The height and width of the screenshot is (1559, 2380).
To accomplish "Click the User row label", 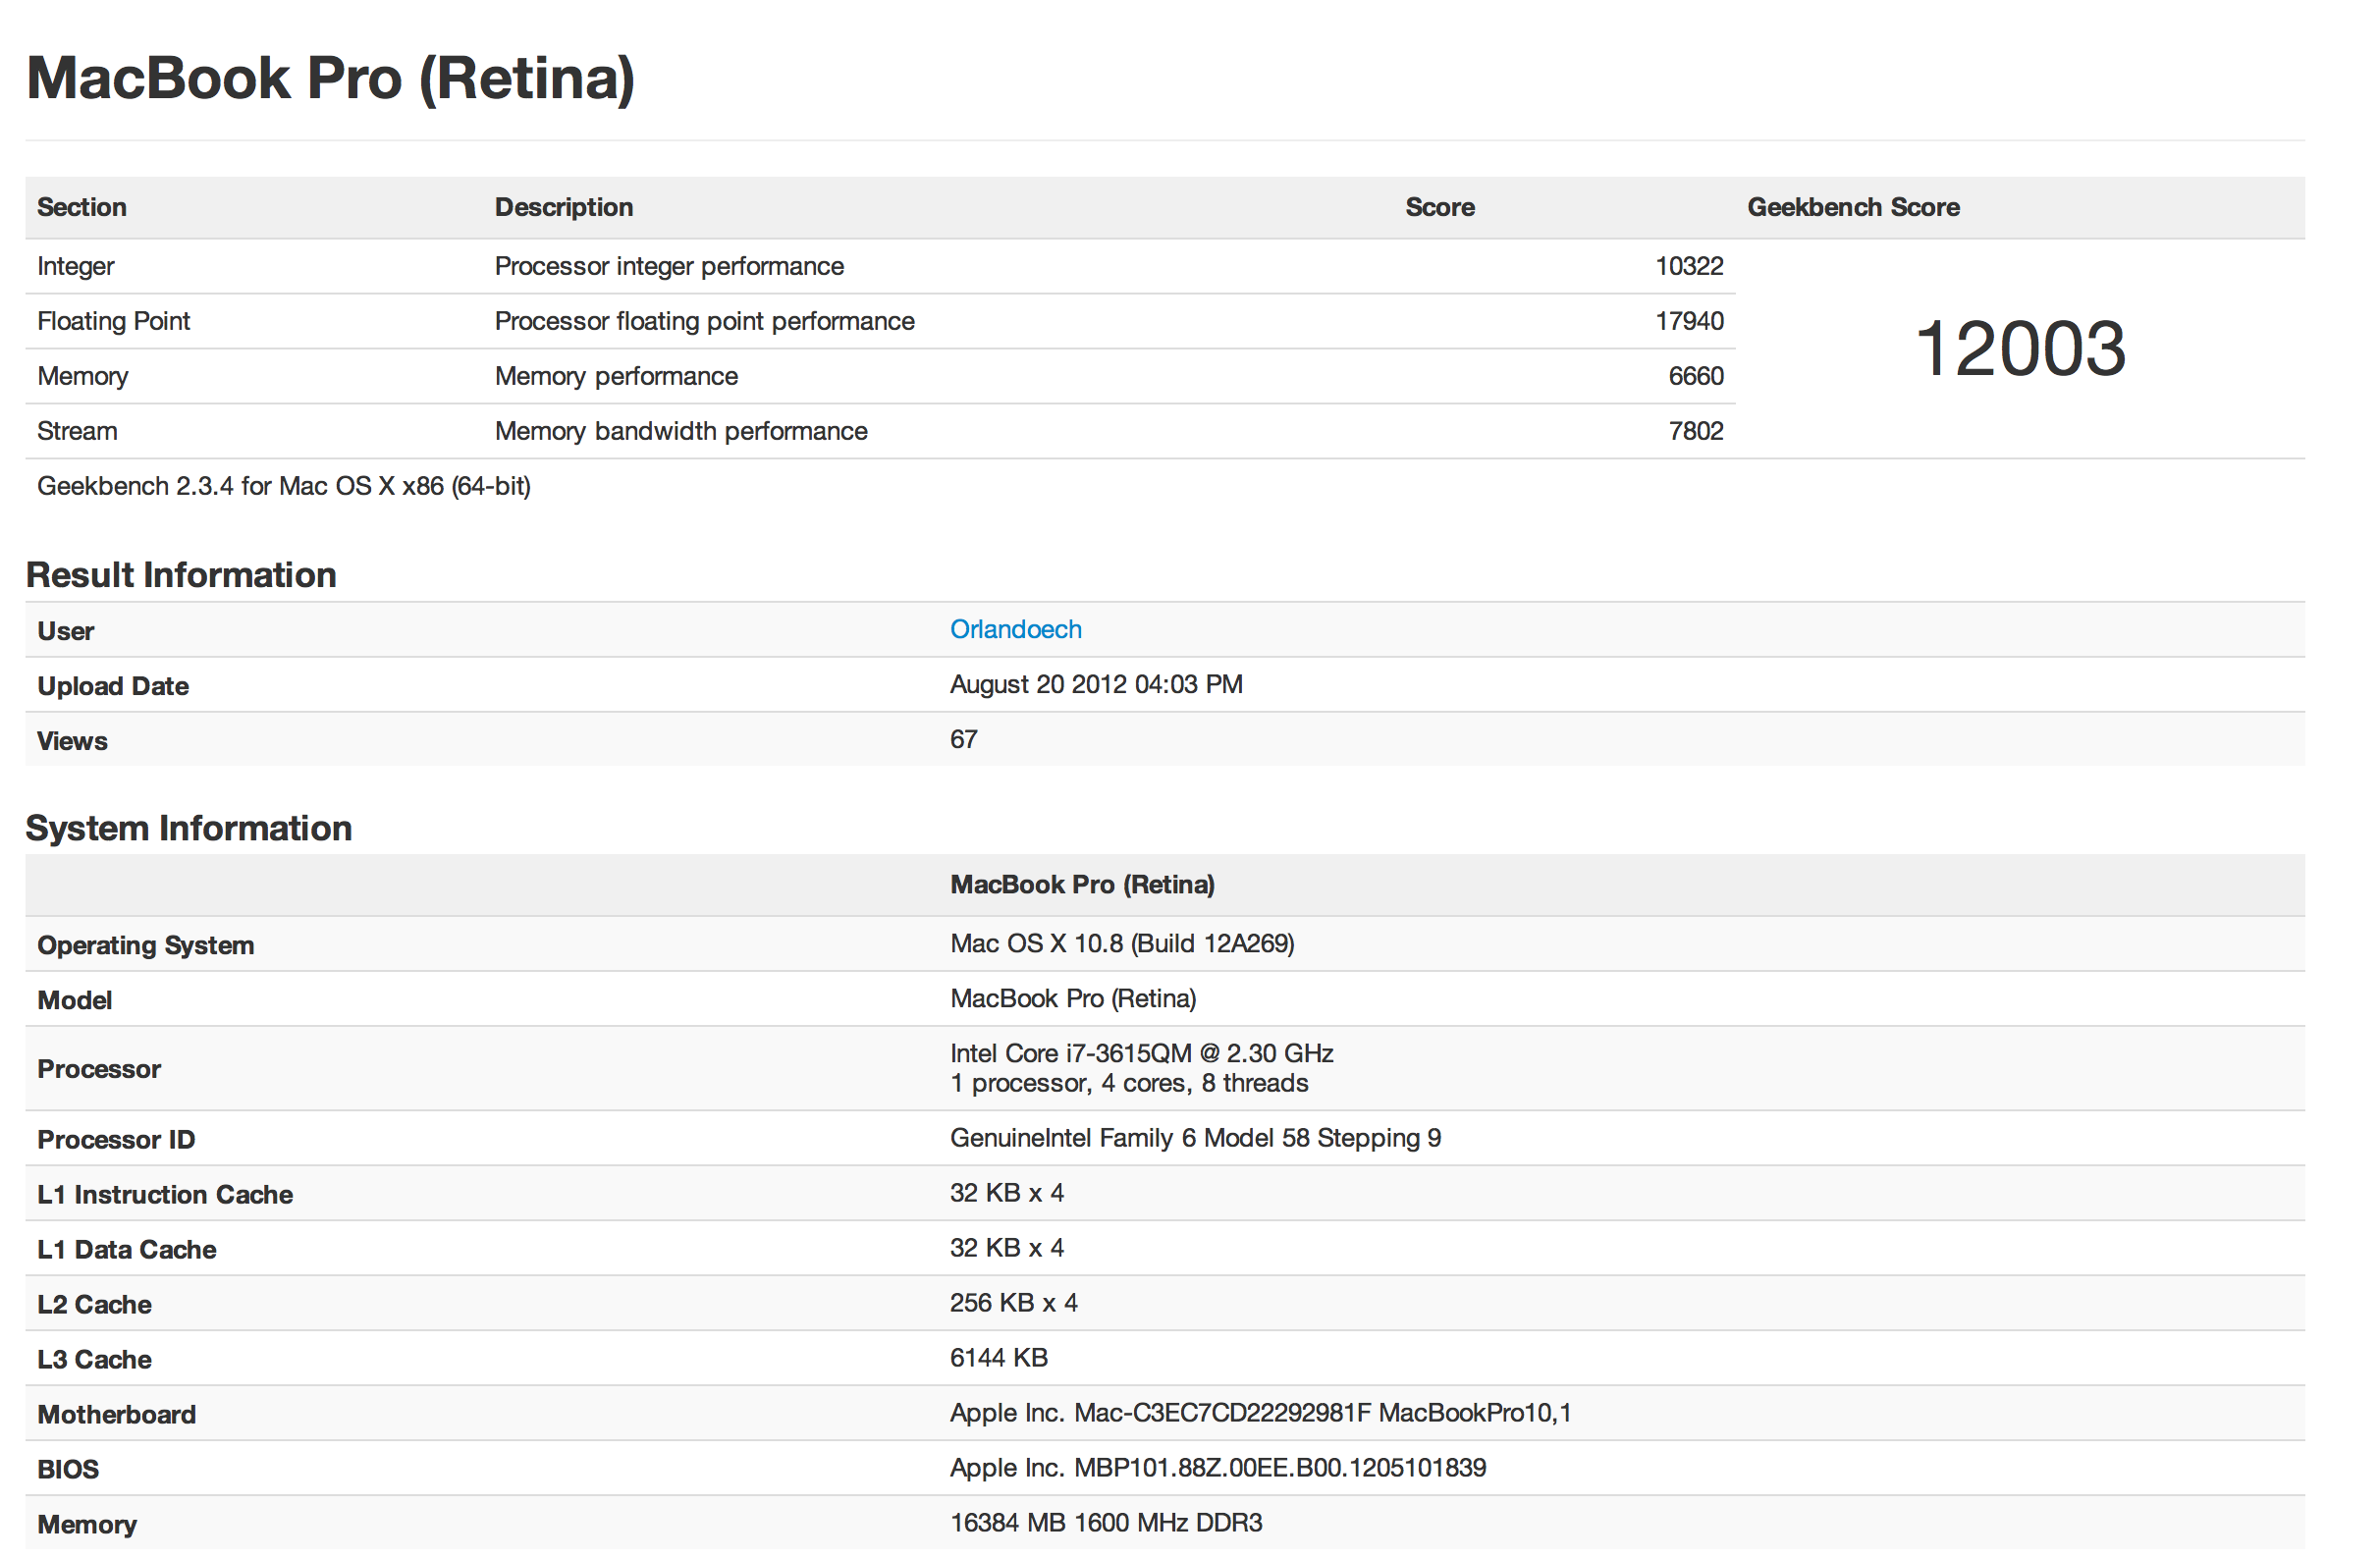I will tap(65, 631).
